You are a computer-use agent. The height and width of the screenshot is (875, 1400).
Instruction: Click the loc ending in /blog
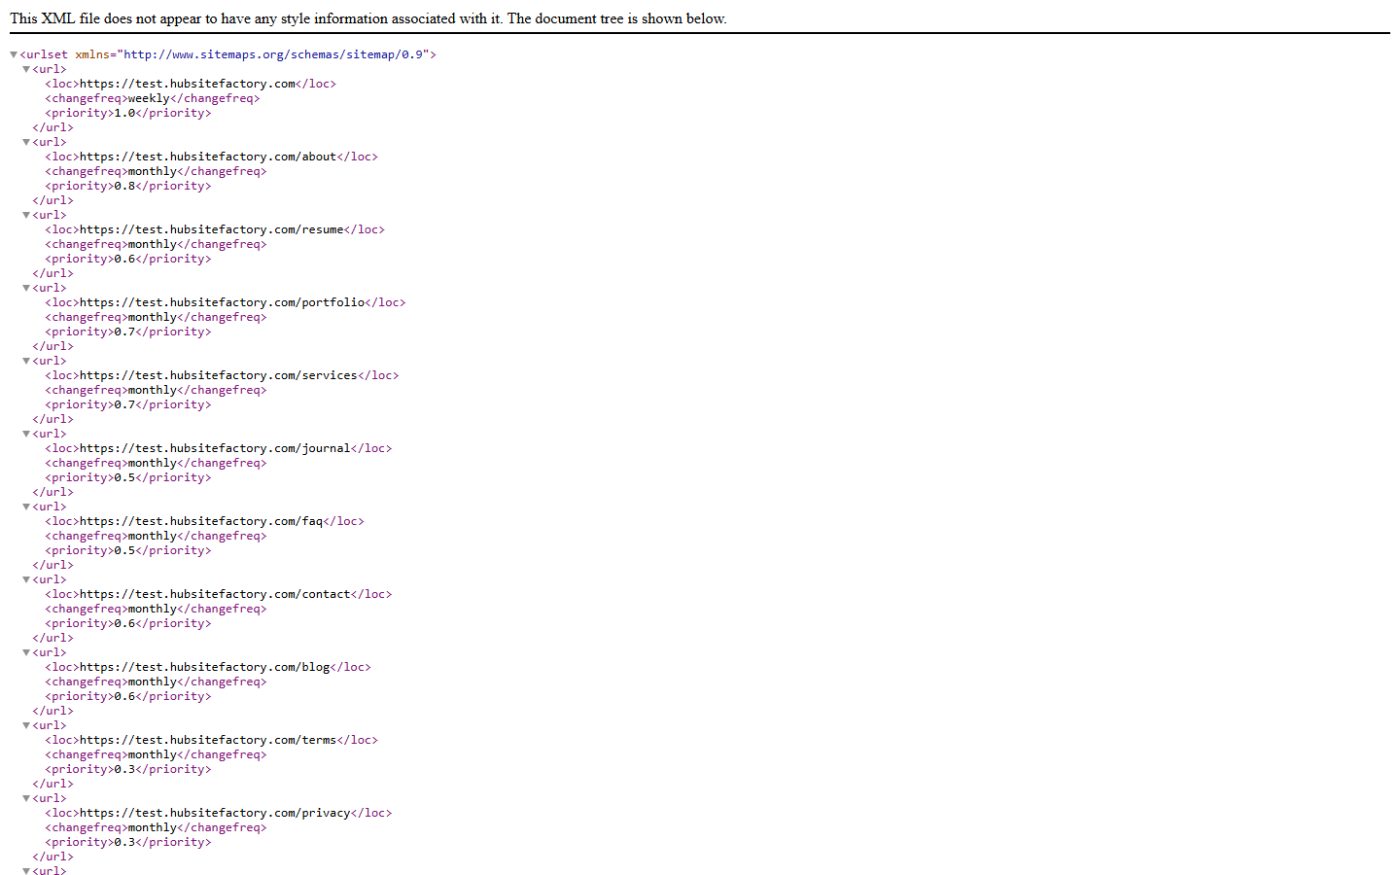208,668
